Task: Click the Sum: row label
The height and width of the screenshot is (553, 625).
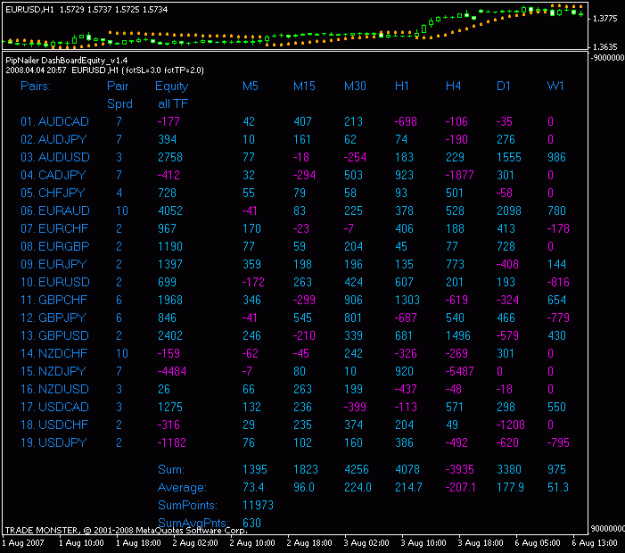Action: [x=171, y=469]
